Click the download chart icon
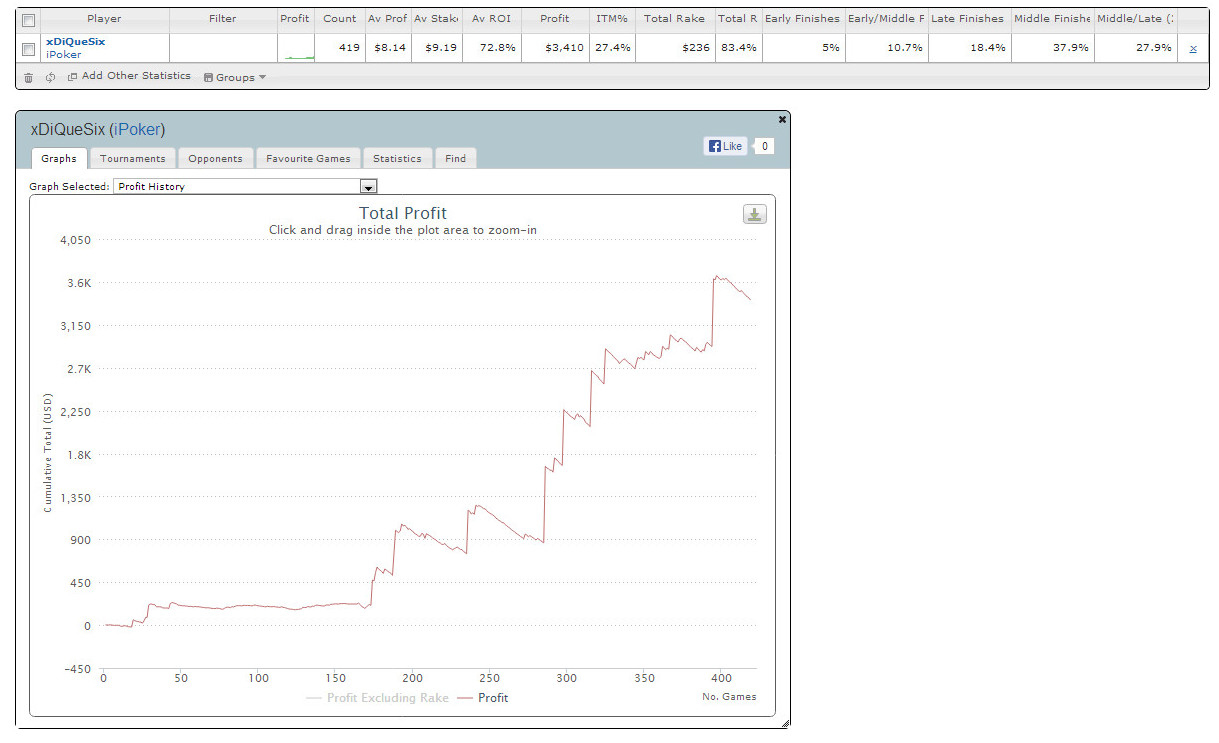 point(754,214)
